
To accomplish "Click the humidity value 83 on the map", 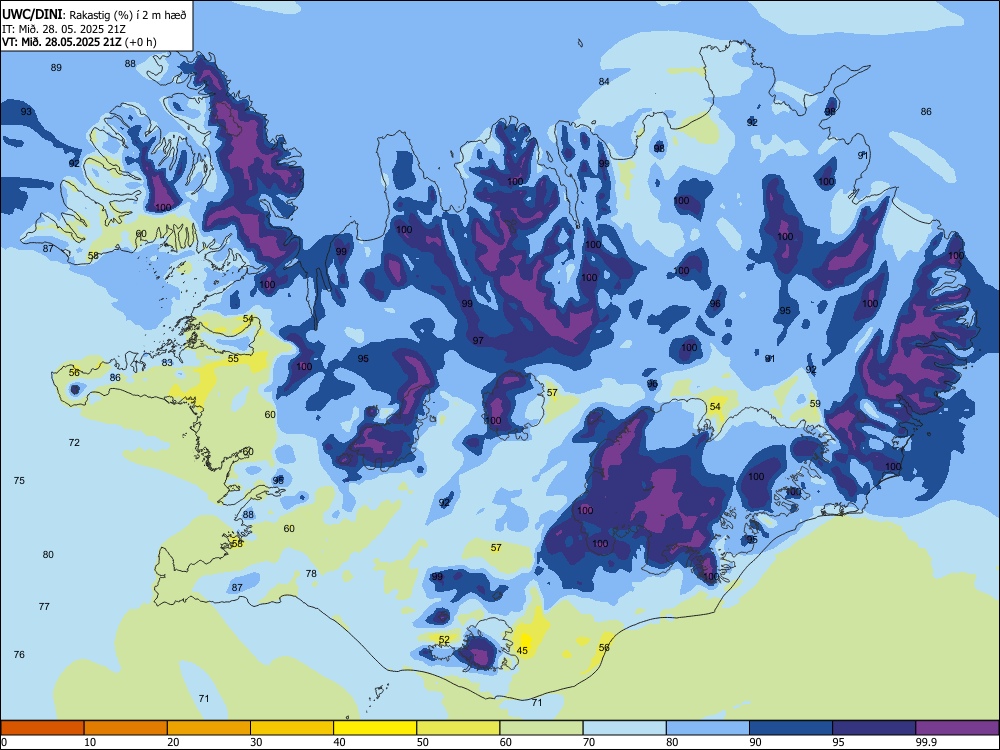I will tap(167, 363).
